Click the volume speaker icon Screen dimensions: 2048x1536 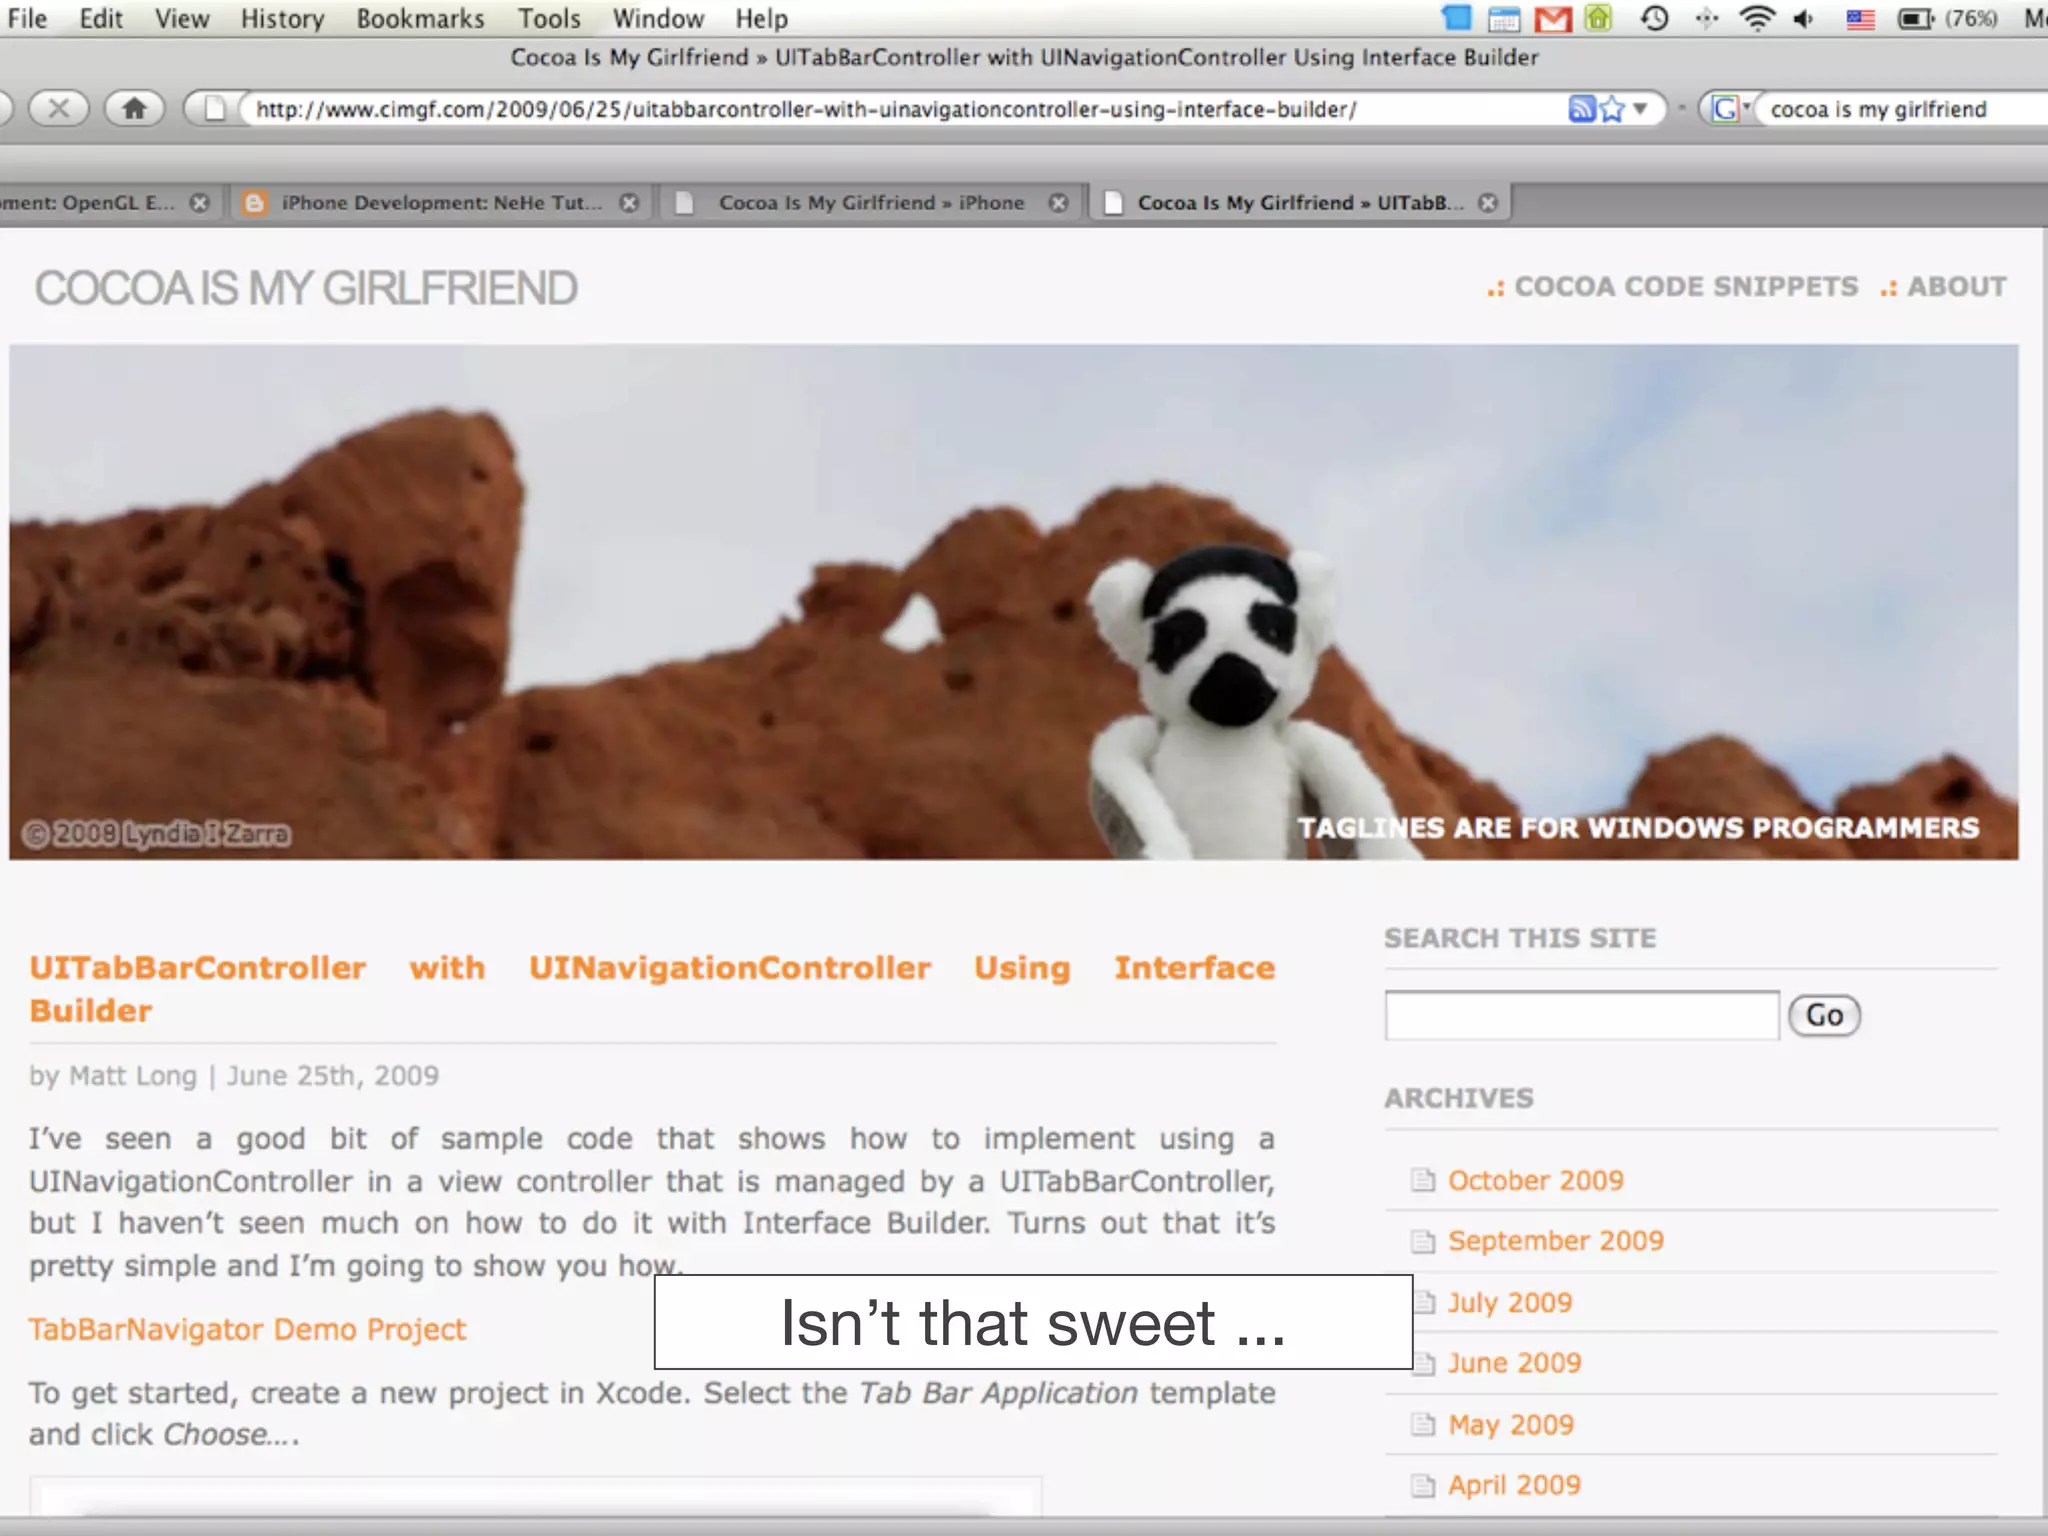(1804, 19)
